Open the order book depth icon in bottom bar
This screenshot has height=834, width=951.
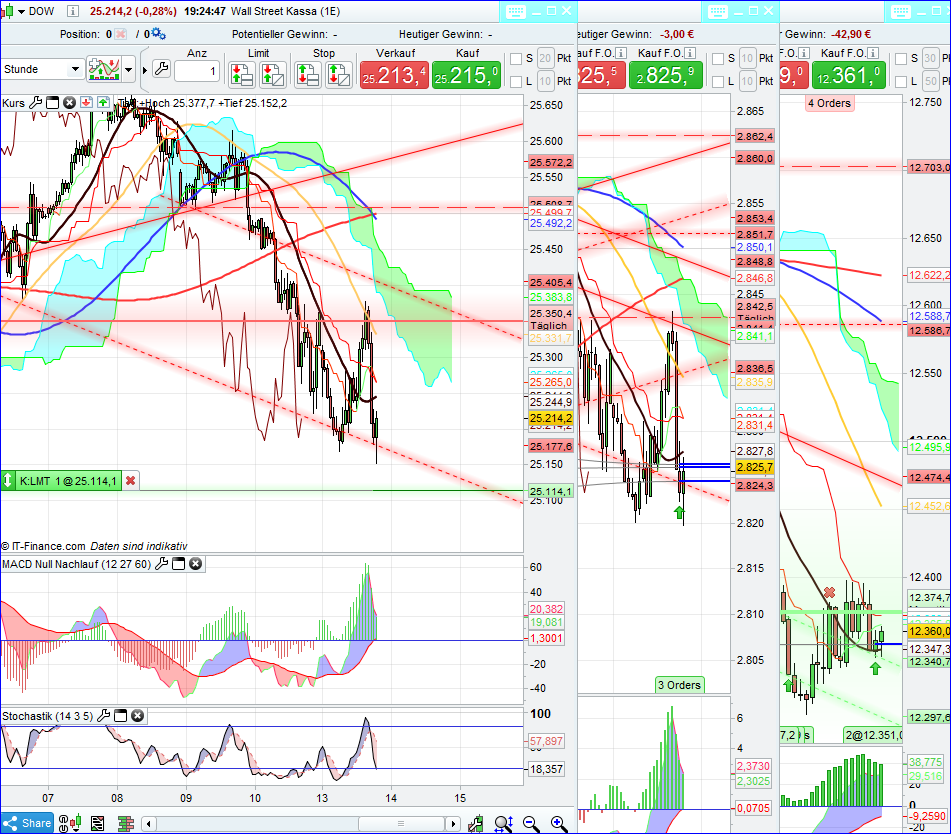[126, 823]
